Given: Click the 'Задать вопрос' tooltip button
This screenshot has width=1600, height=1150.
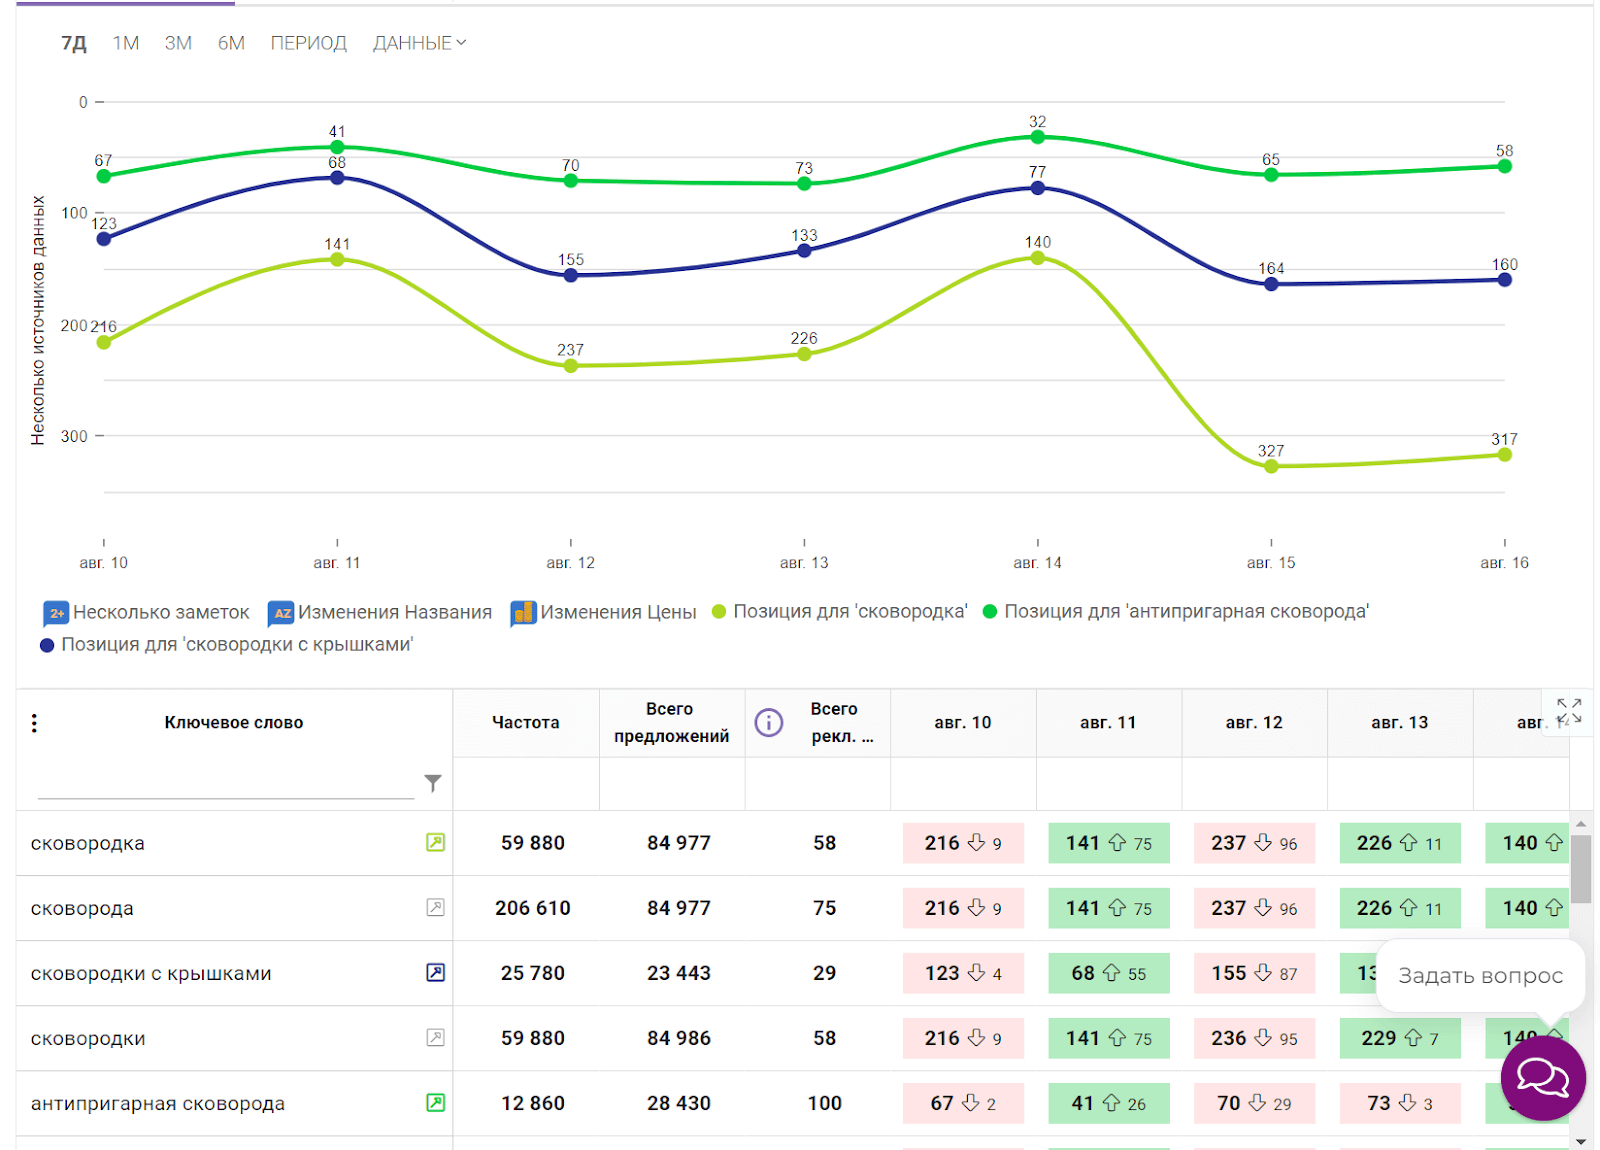Looking at the screenshot, I should pos(1479,976).
